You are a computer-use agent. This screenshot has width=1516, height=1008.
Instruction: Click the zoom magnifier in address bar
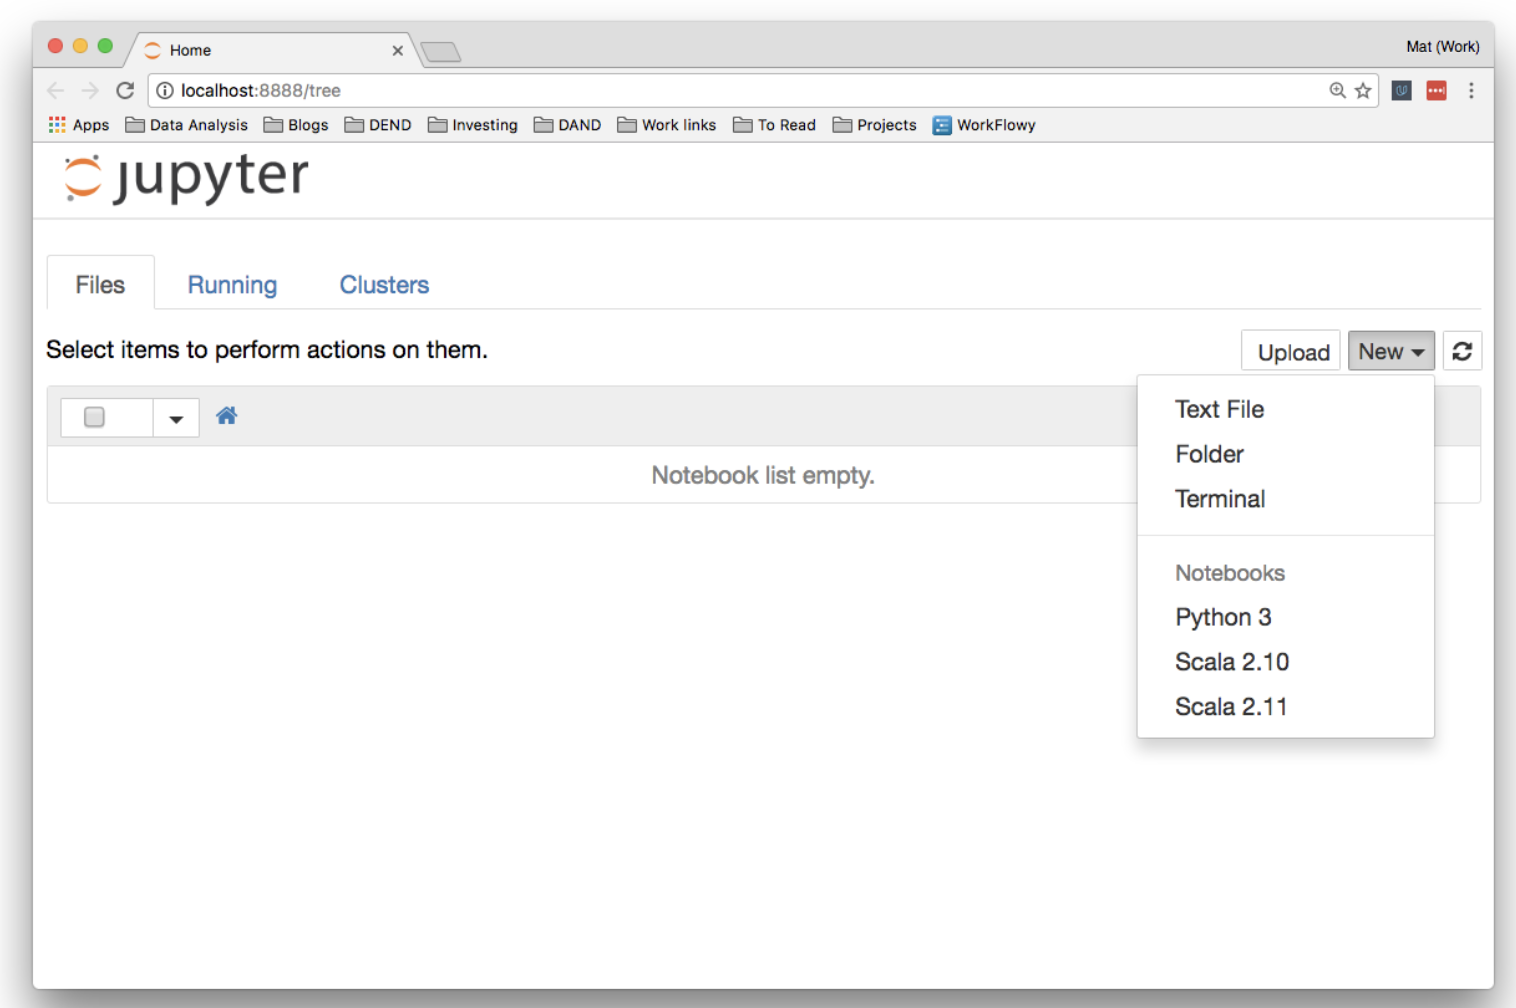coord(1337,90)
